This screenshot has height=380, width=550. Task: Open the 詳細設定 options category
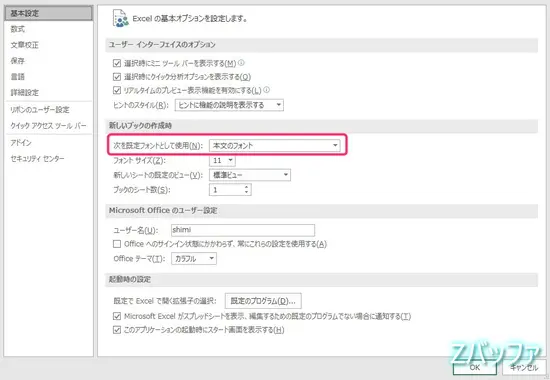25,93
